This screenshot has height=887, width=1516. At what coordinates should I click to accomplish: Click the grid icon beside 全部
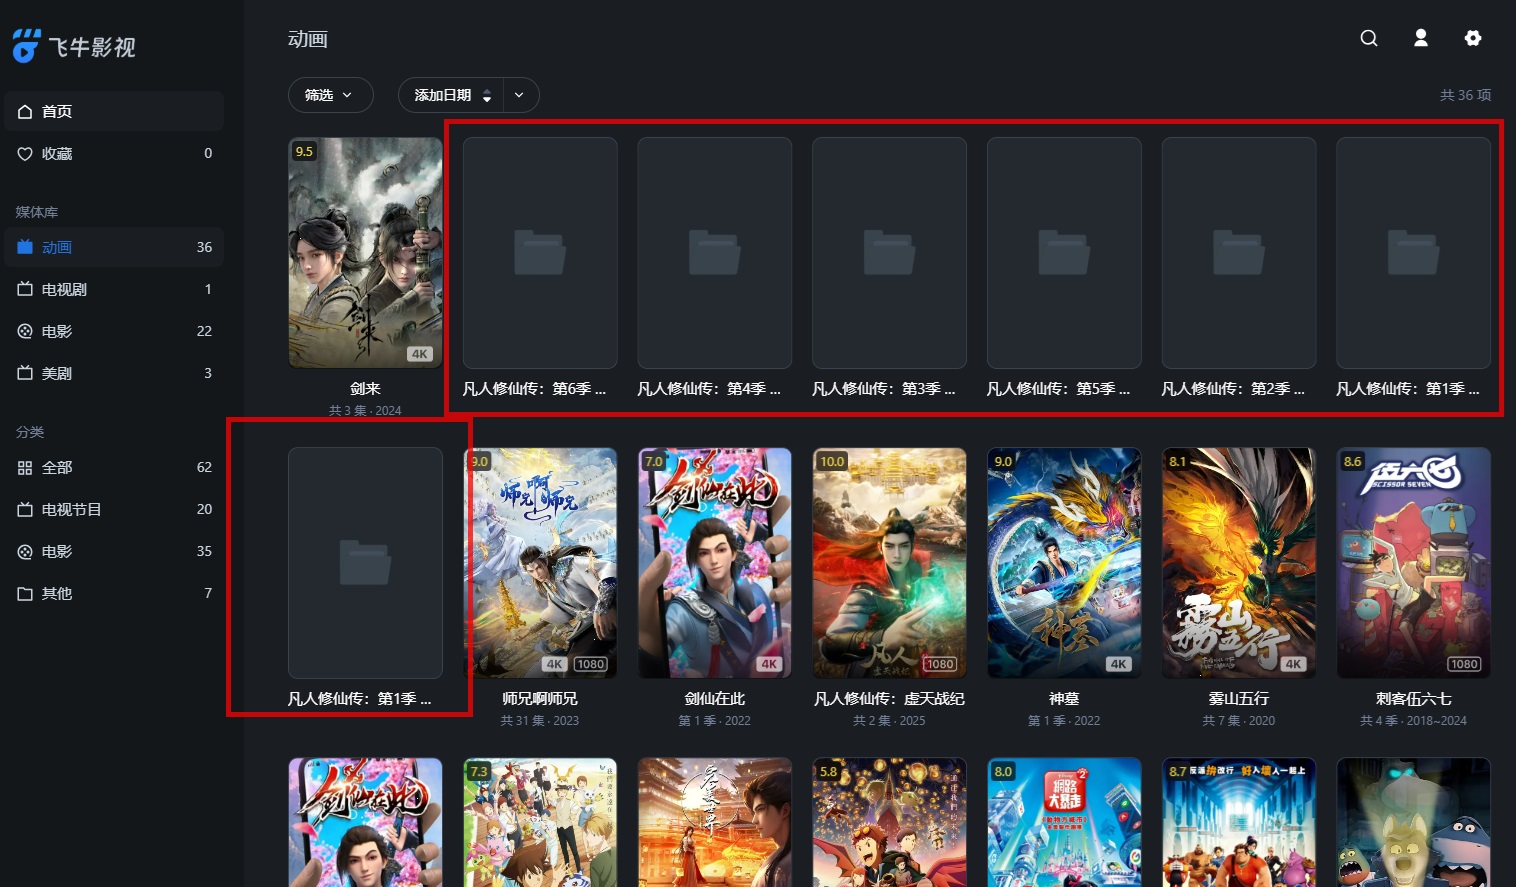coord(25,467)
